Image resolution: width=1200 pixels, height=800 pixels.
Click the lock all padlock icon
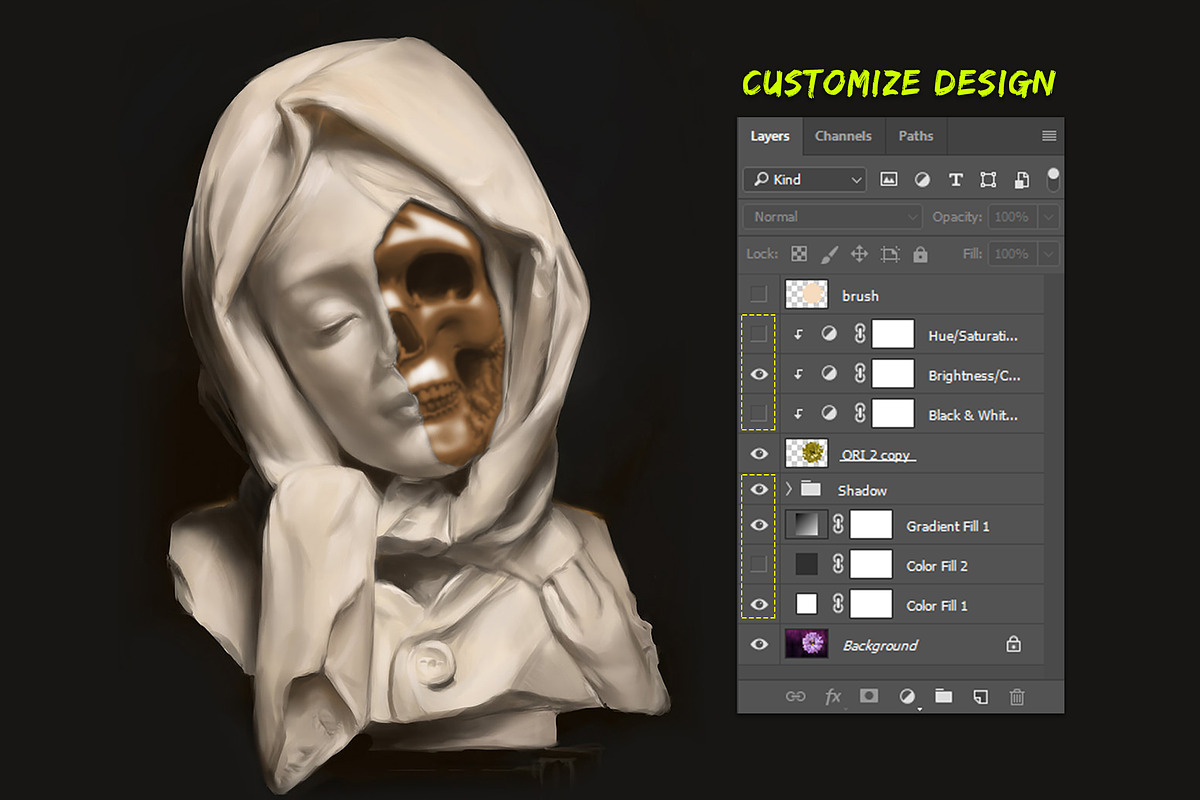(x=920, y=254)
